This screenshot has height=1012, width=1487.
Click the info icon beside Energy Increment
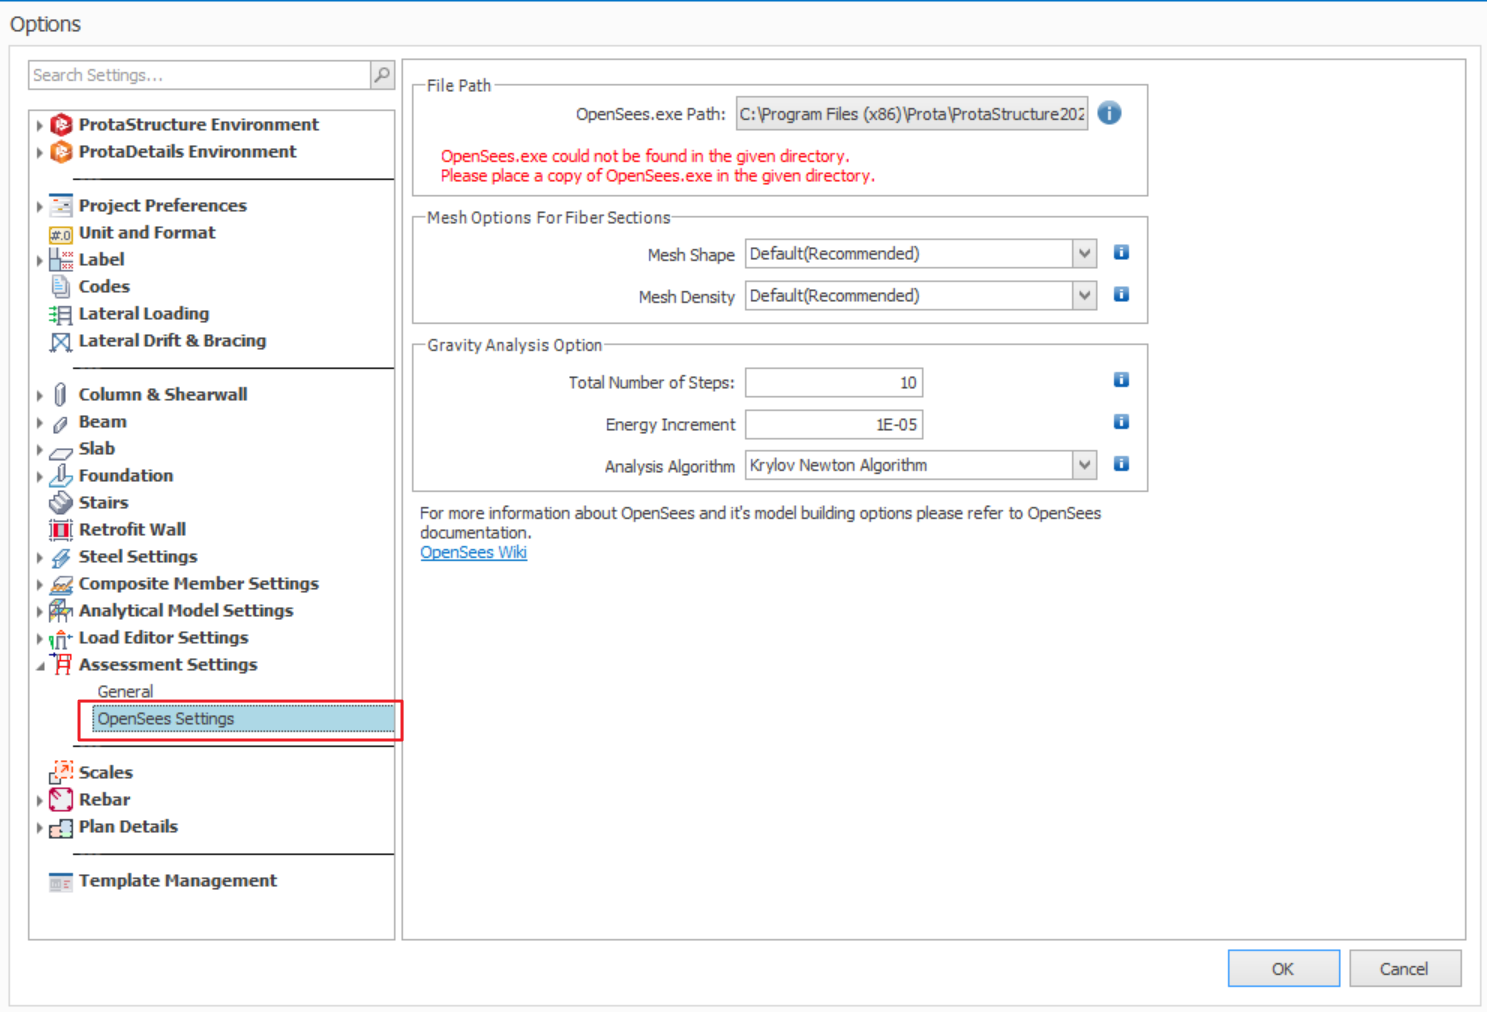pyautogui.click(x=1121, y=422)
